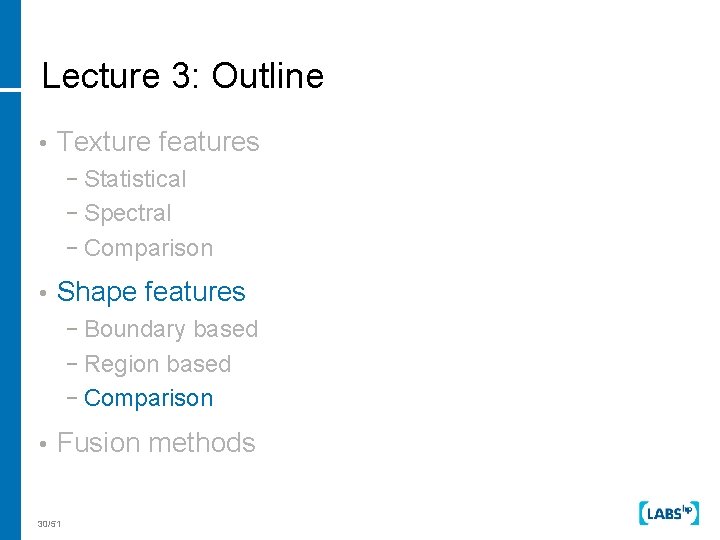Select the "Shape features" heading
The image size is (720, 540).
coord(151,292)
